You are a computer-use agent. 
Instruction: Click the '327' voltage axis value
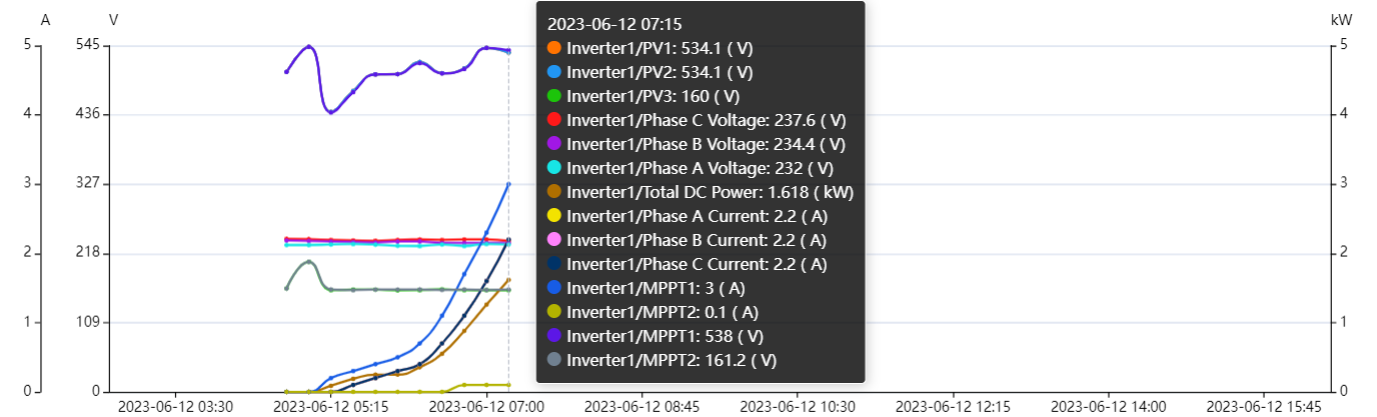click(x=86, y=184)
